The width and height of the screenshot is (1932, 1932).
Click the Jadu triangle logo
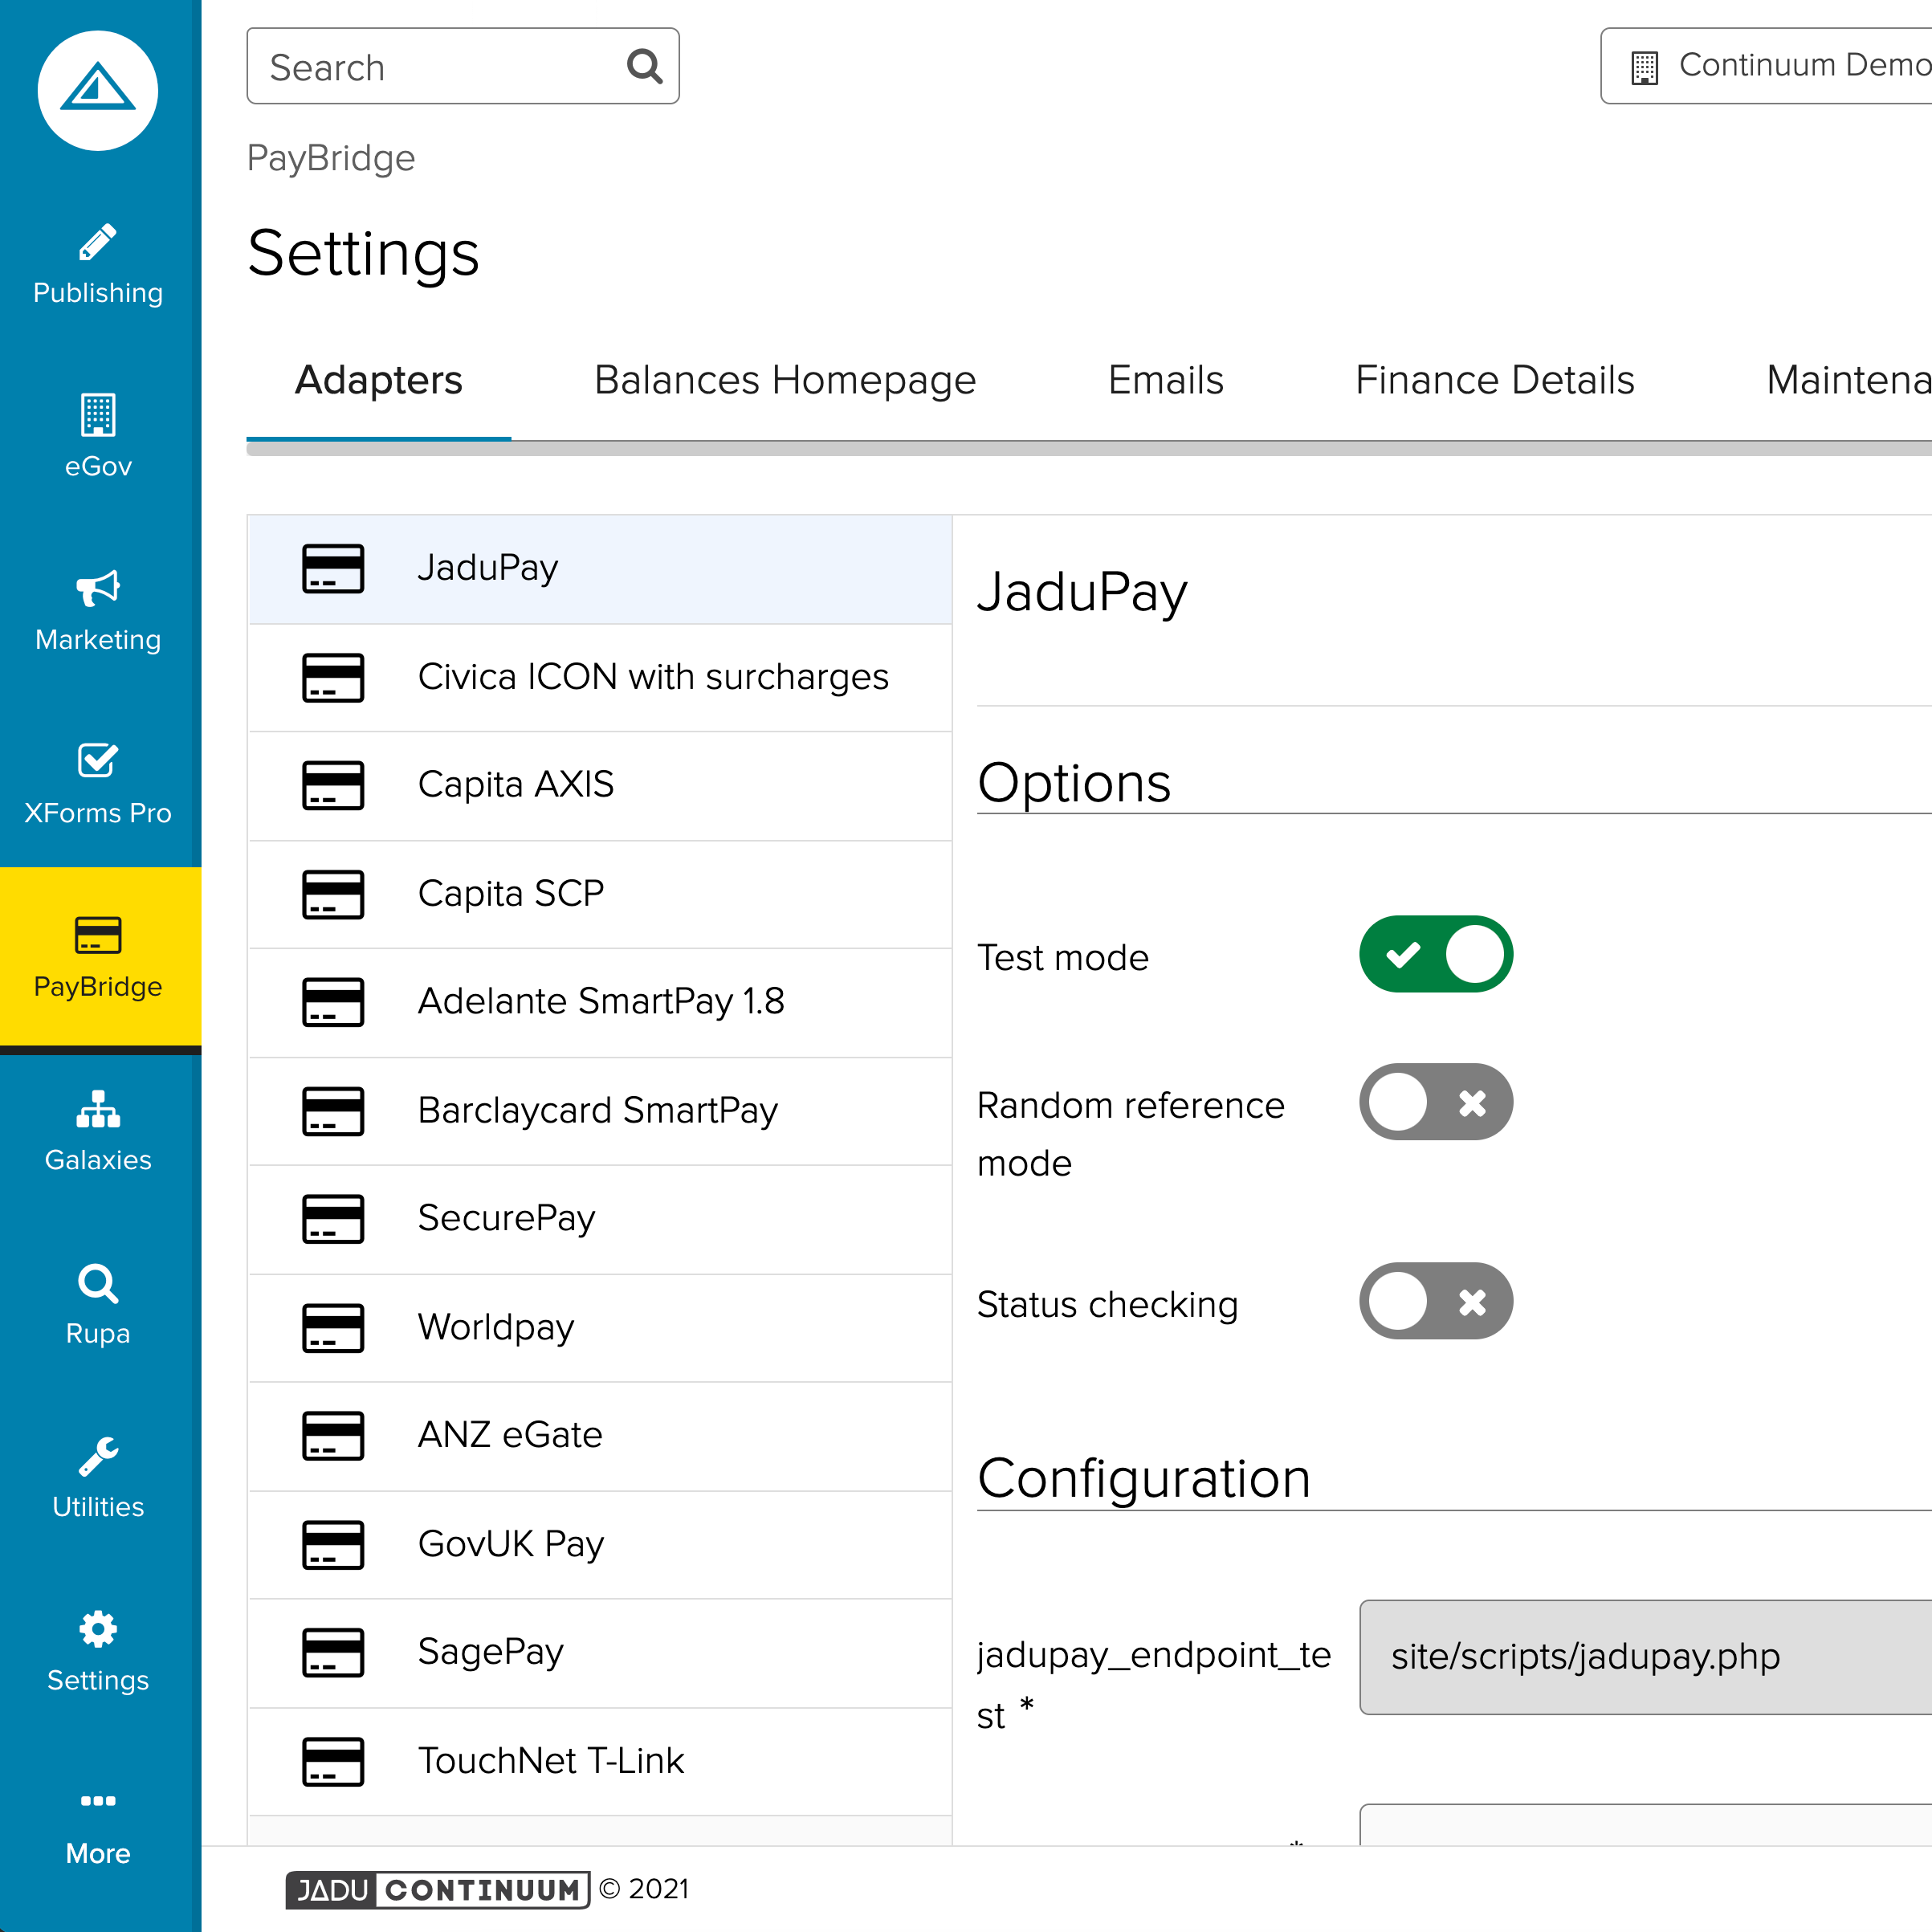click(98, 91)
